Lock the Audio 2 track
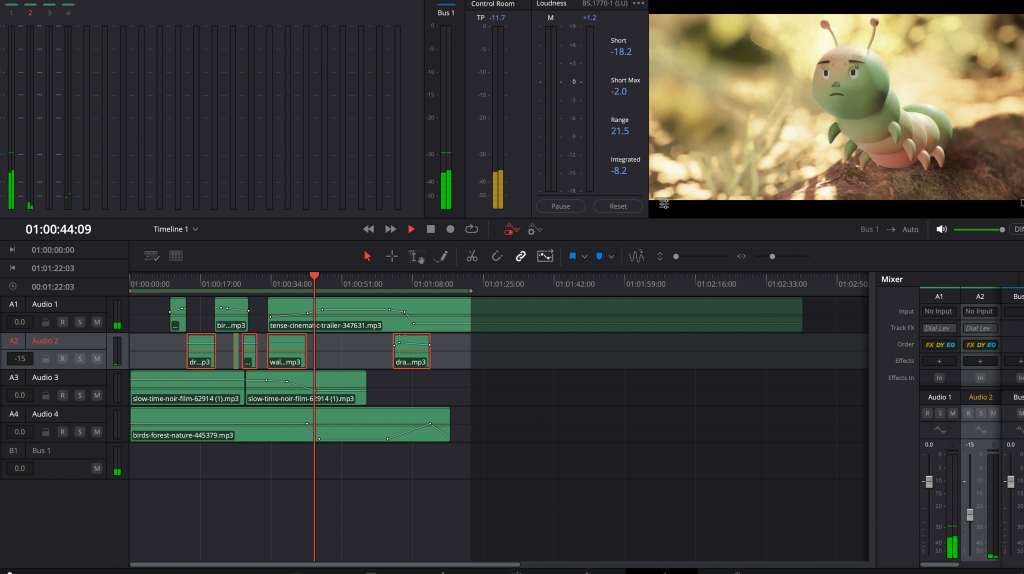The width and height of the screenshot is (1024, 574). pyautogui.click(x=45, y=359)
